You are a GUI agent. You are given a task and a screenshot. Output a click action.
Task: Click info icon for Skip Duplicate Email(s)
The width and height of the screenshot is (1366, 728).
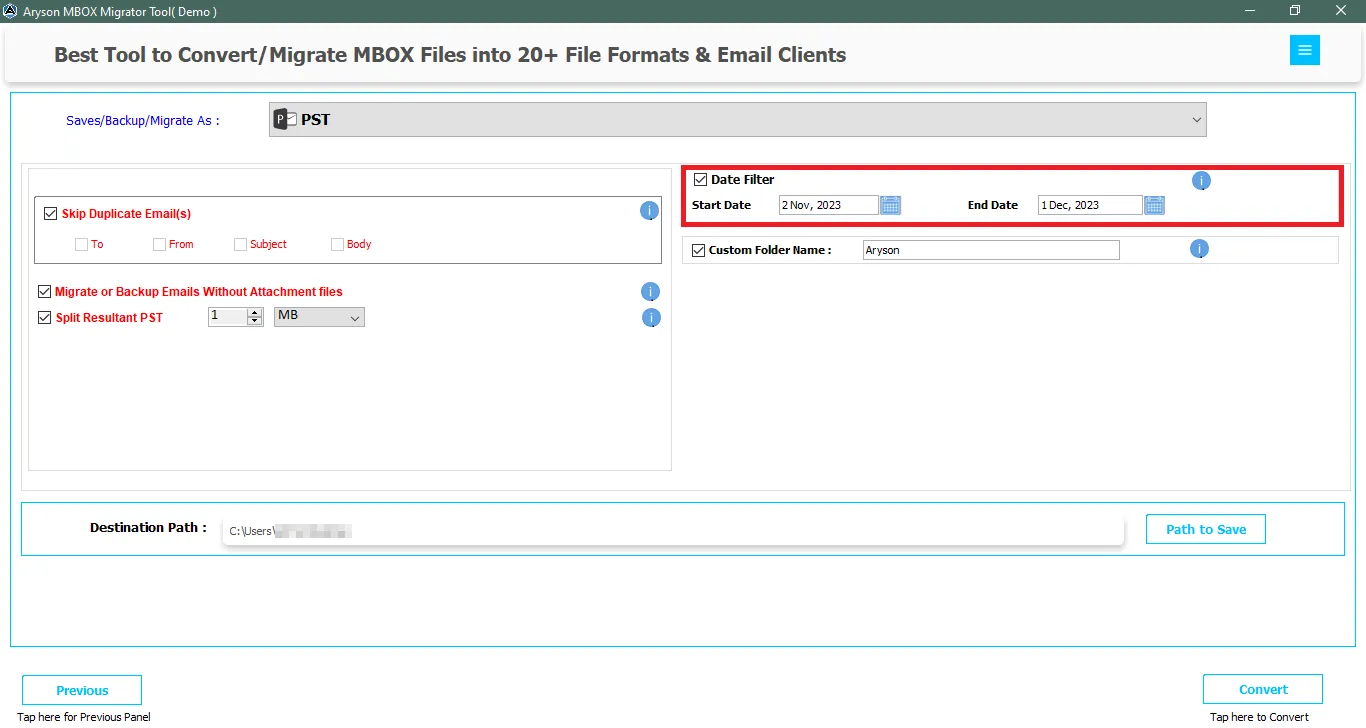[649, 211]
